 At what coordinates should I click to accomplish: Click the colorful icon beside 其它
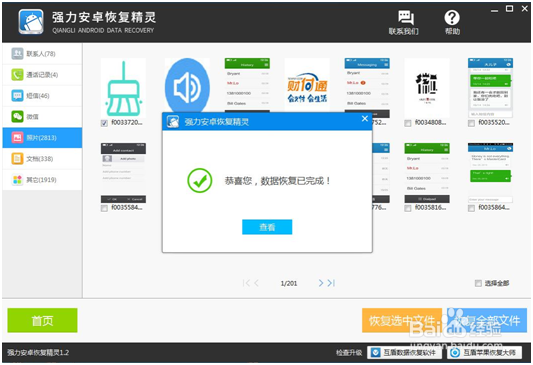tap(17, 179)
